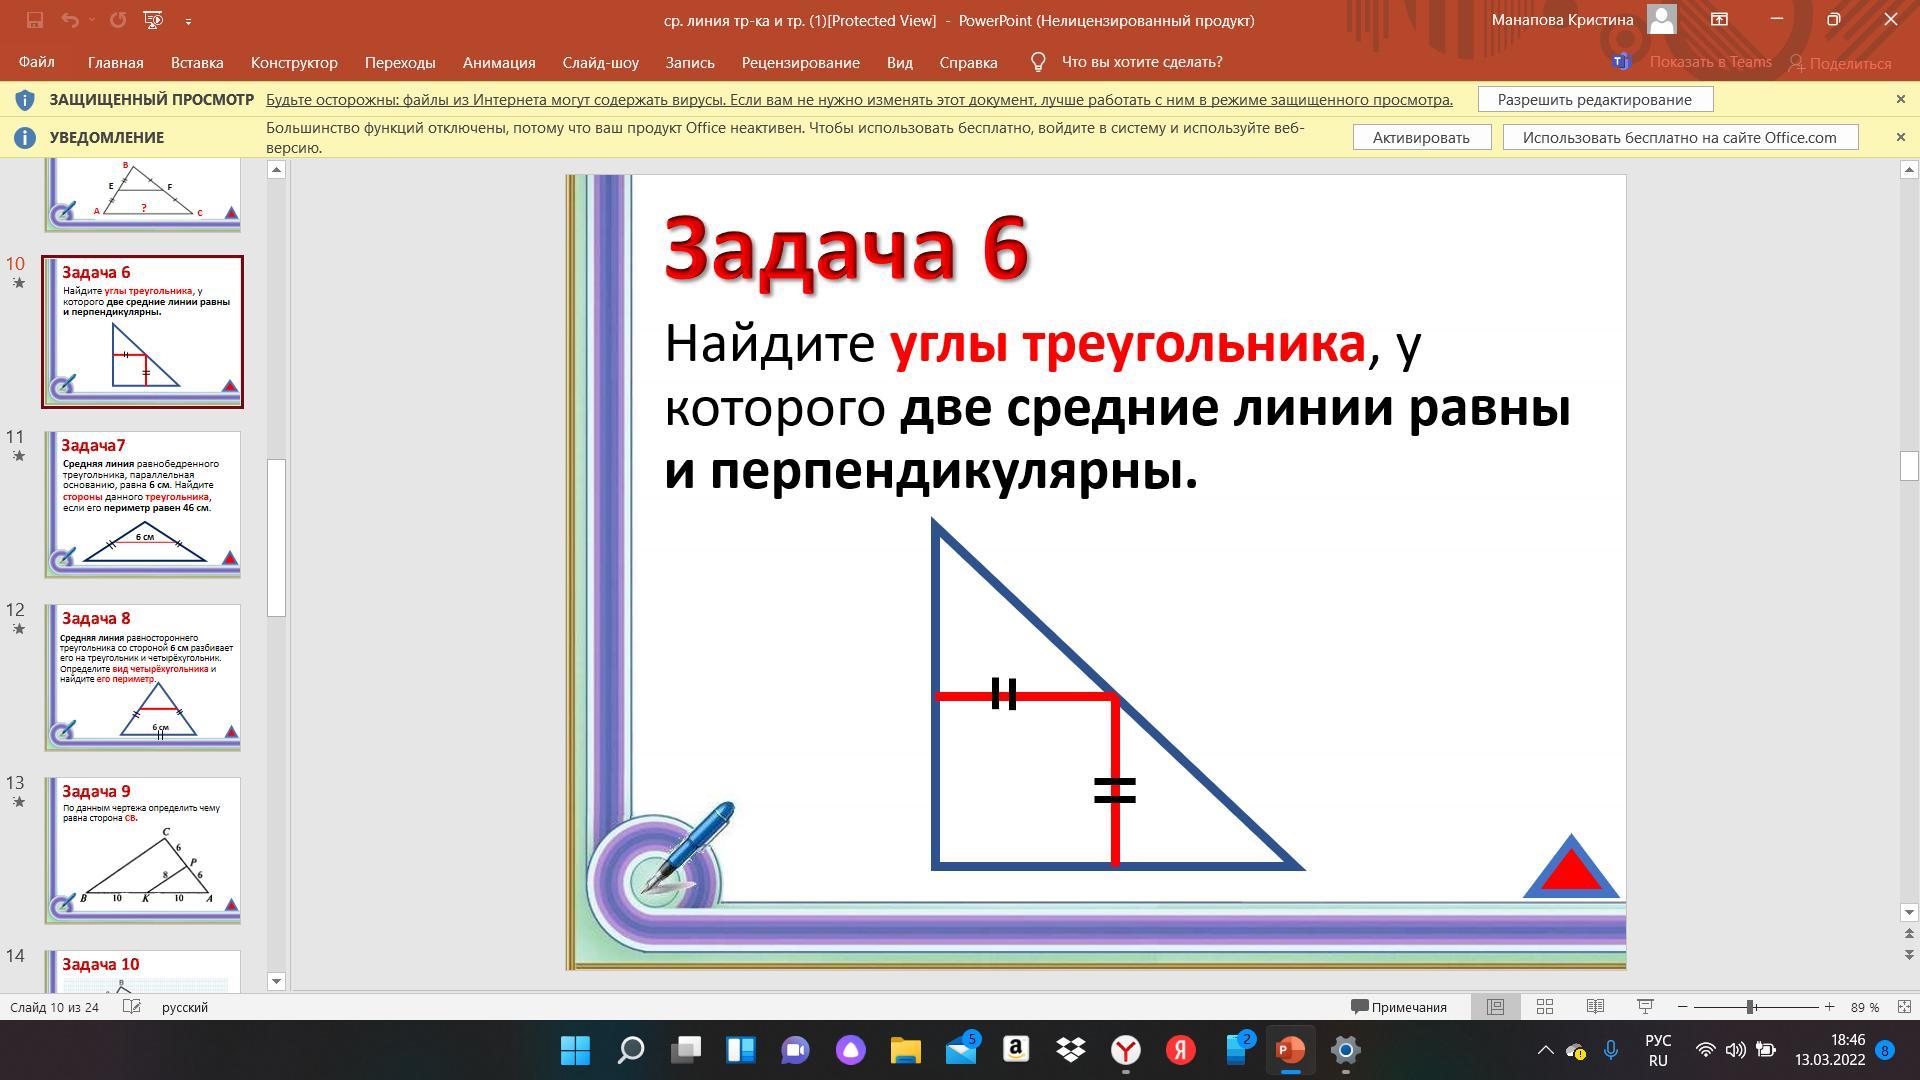Open Settings gear in taskbar

point(1346,1050)
